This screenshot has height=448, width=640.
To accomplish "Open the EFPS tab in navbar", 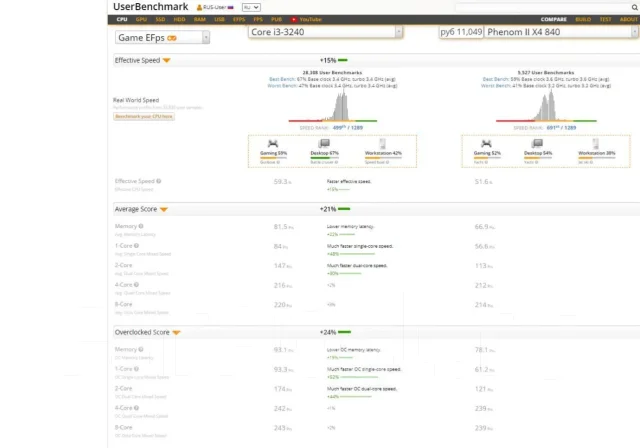I will (x=239, y=19).
